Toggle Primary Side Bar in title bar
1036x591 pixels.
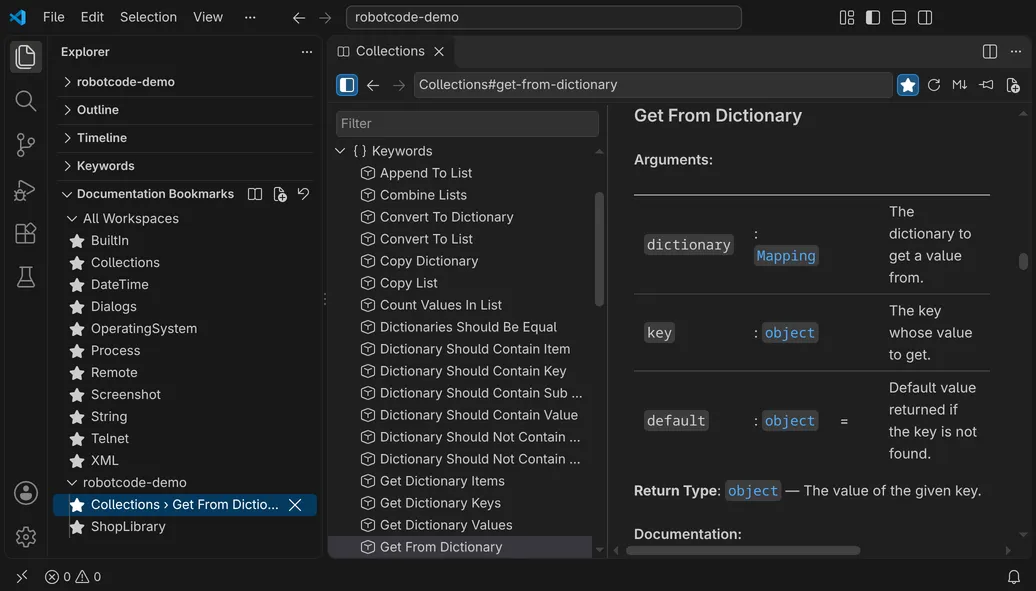(x=873, y=17)
